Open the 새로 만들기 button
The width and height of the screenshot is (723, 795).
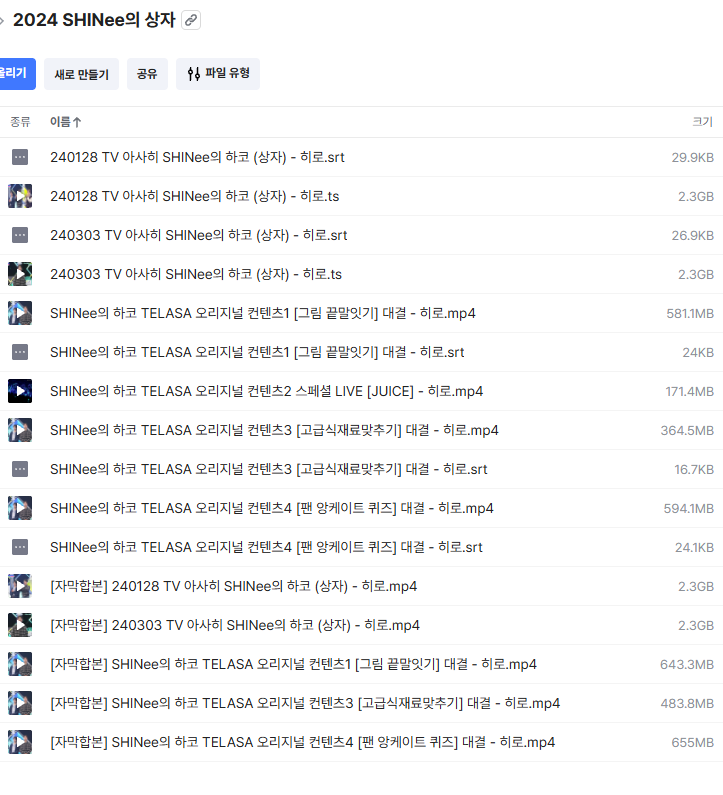tap(81, 74)
